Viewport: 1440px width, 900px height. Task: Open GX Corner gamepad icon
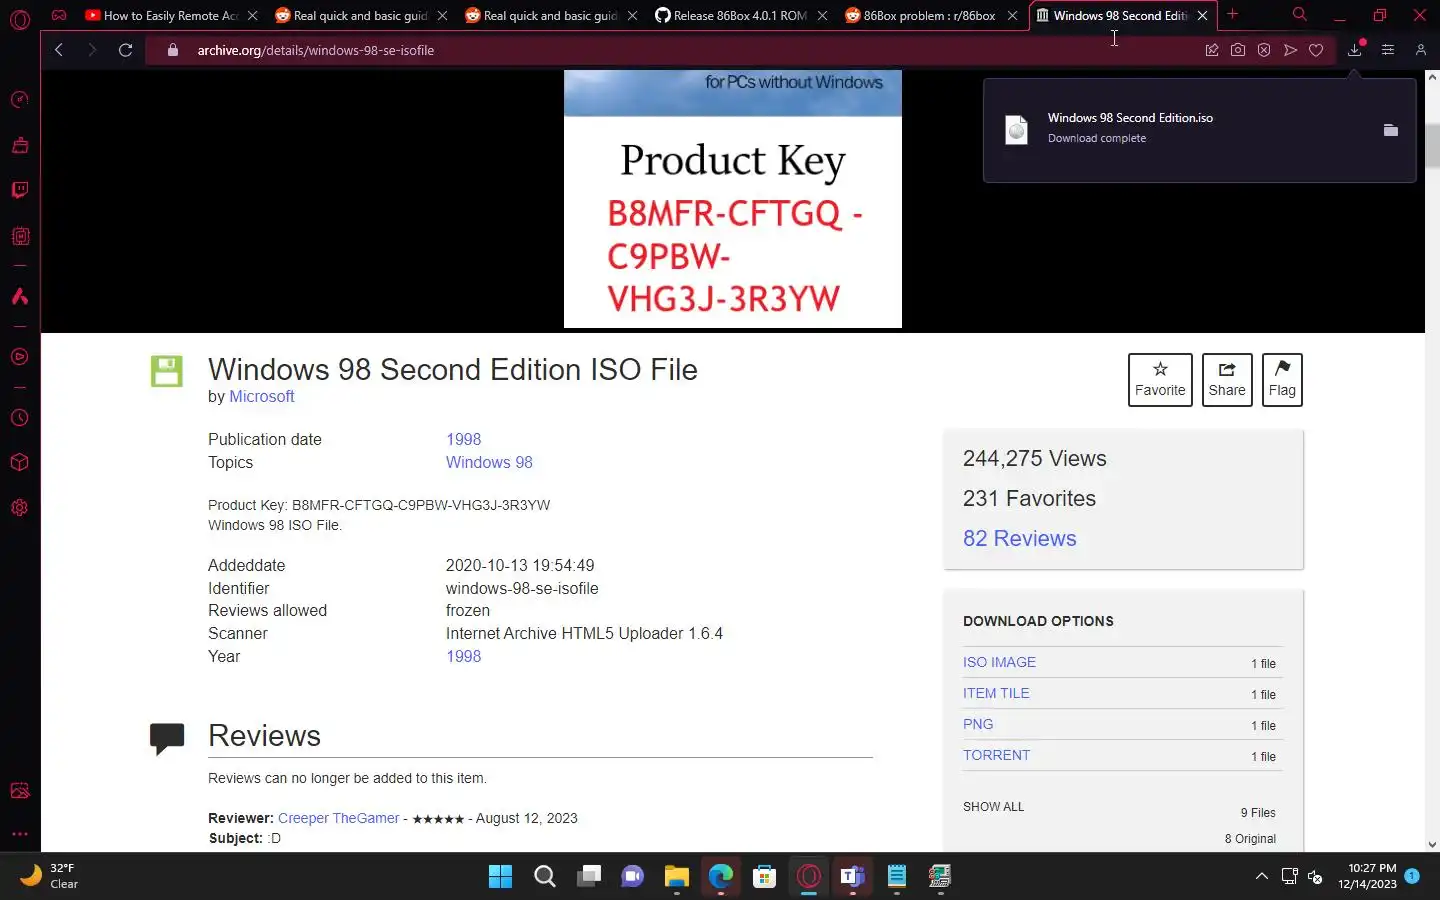(59, 15)
